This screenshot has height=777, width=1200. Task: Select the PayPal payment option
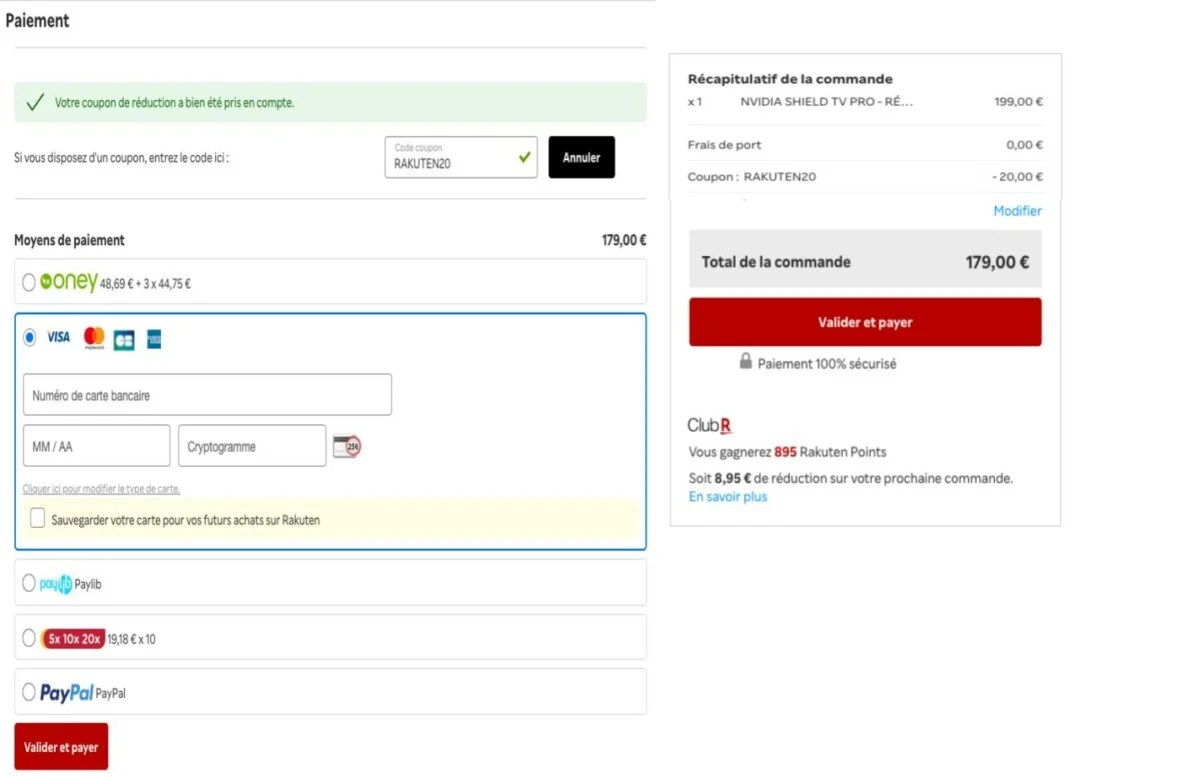pyautogui.click(x=29, y=692)
